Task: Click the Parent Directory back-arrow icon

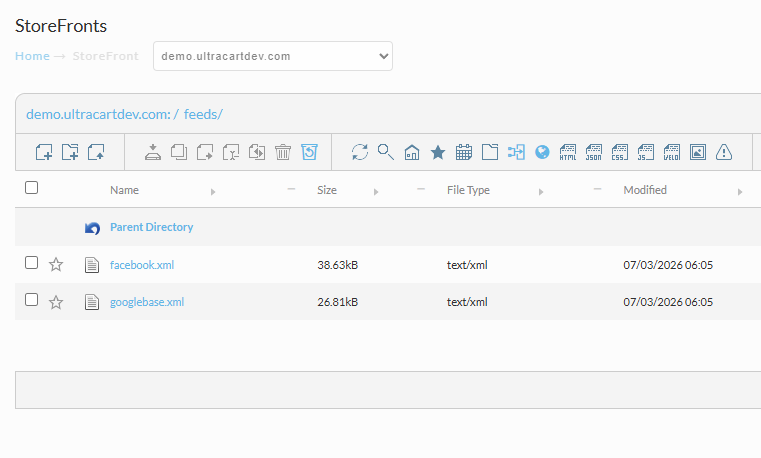Action: pyautogui.click(x=92, y=228)
